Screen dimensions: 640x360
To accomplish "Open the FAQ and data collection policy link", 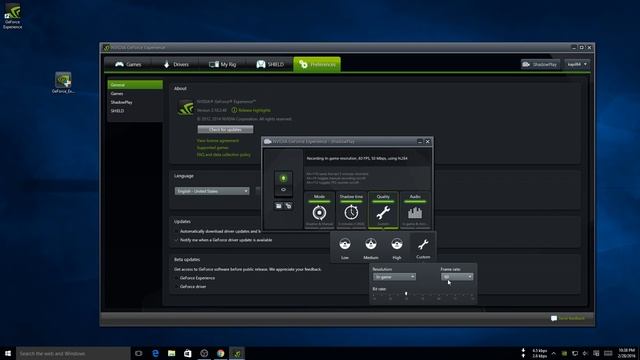I will click(x=224, y=155).
